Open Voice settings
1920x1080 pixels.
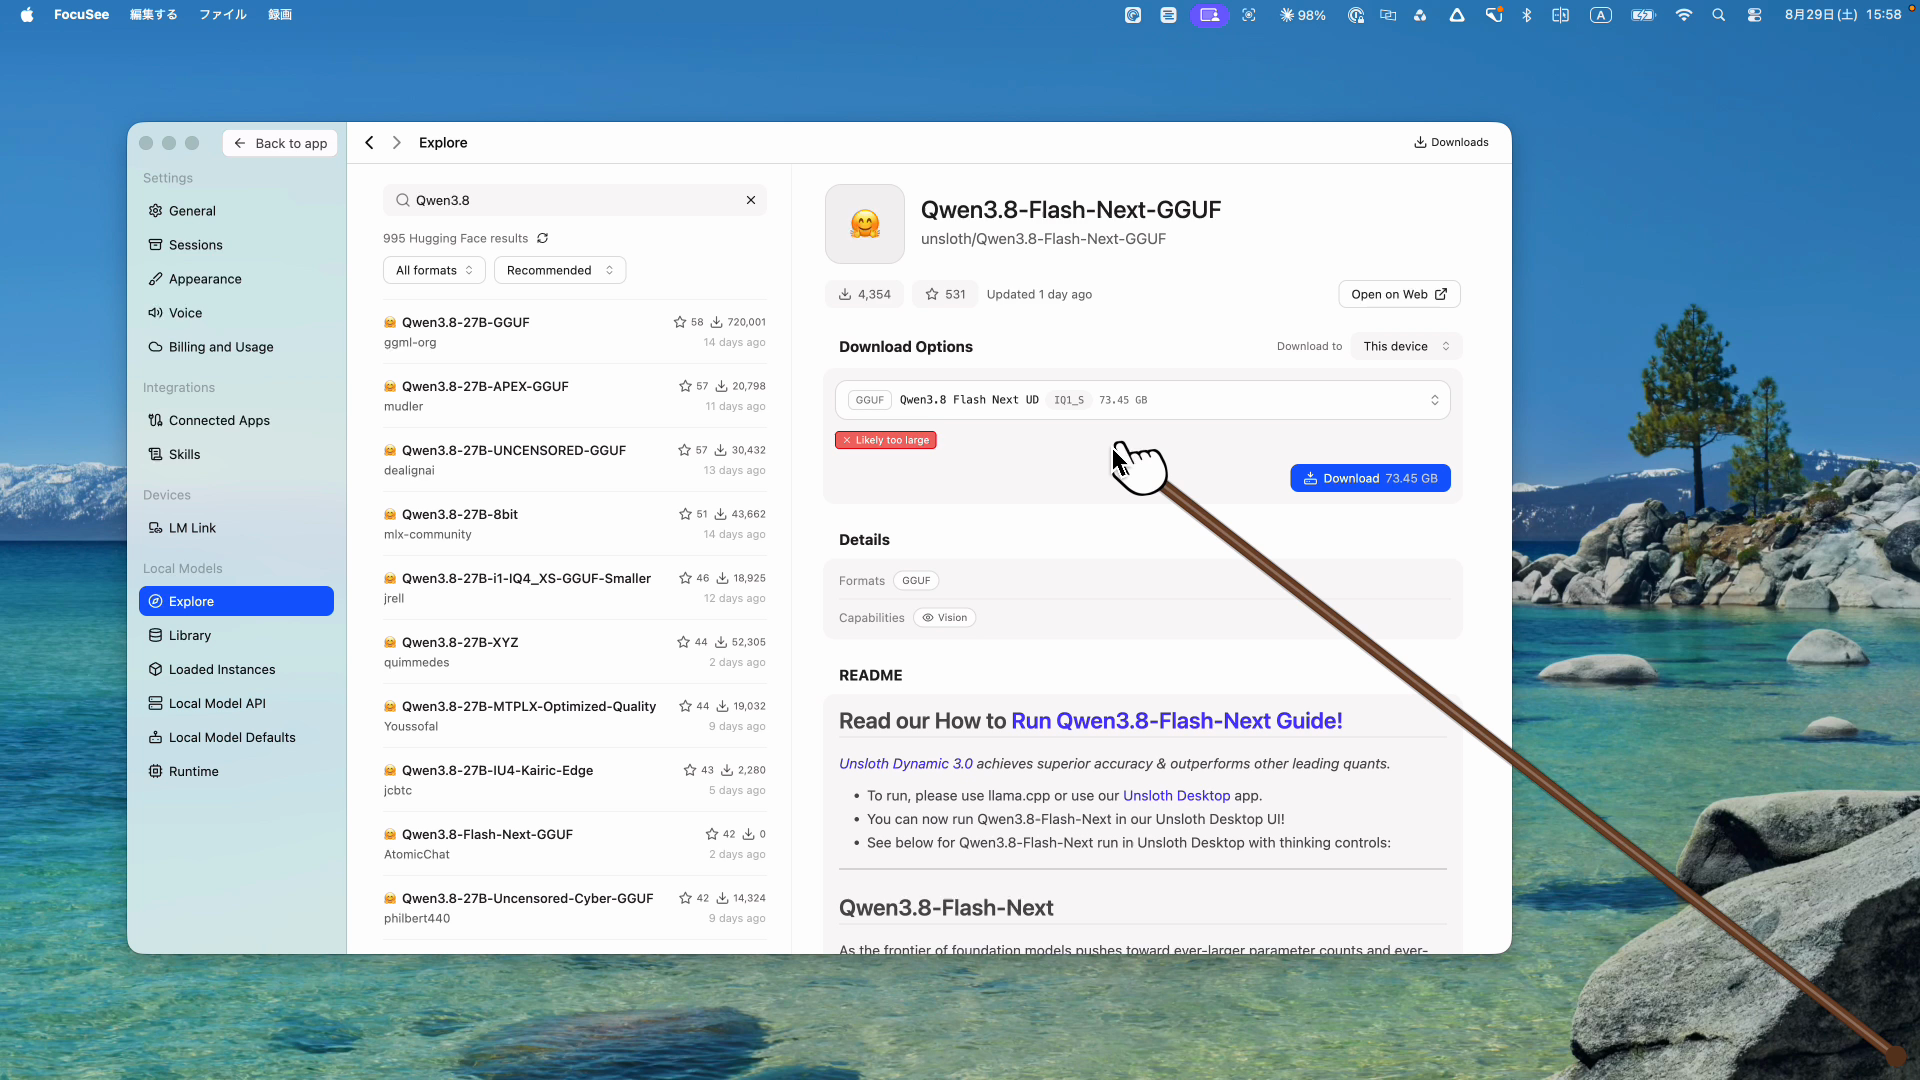pos(236,313)
